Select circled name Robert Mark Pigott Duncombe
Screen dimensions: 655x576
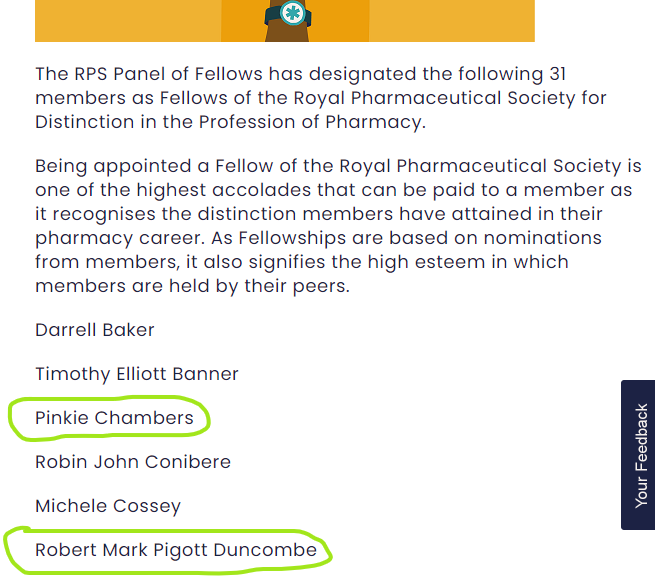pos(176,550)
